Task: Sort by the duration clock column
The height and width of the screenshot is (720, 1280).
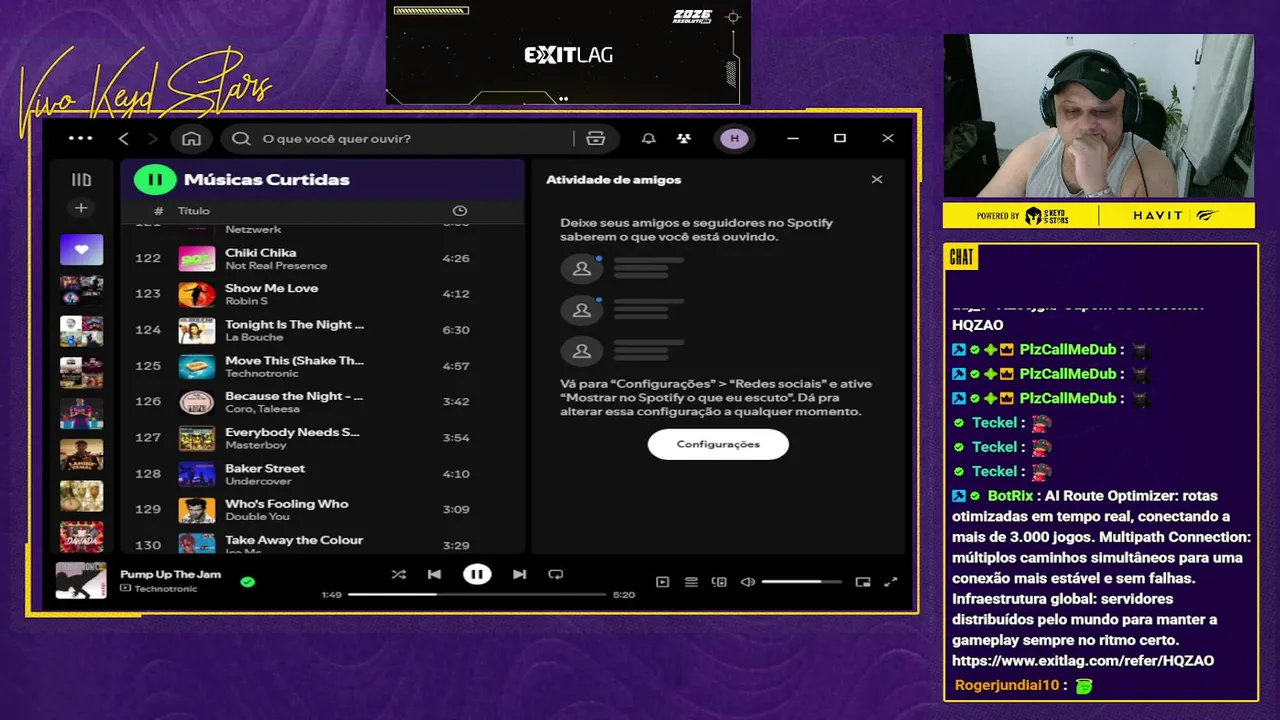Action: 460,211
